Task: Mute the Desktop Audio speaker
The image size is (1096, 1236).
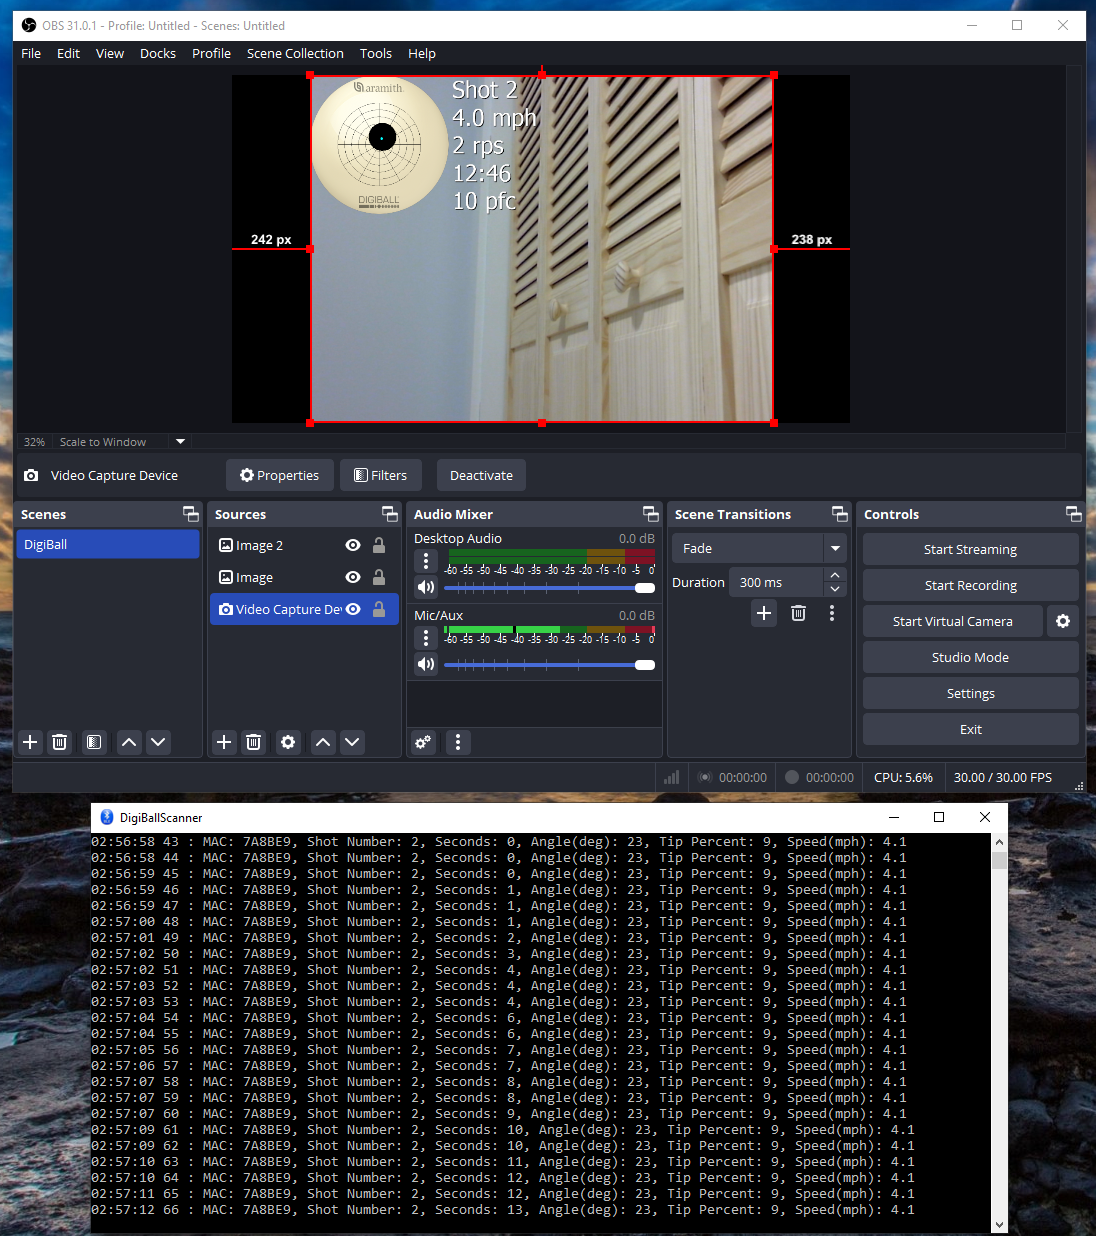Action: (426, 587)
